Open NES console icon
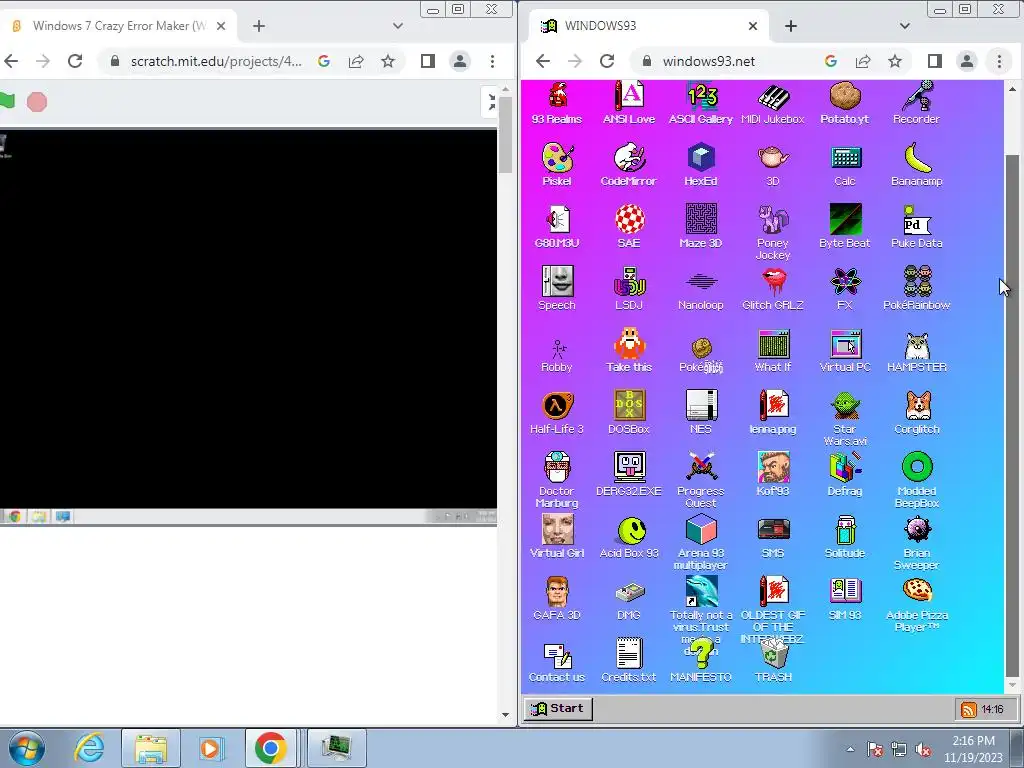Viewport: 1024px width, 768px height. (701, 412)
